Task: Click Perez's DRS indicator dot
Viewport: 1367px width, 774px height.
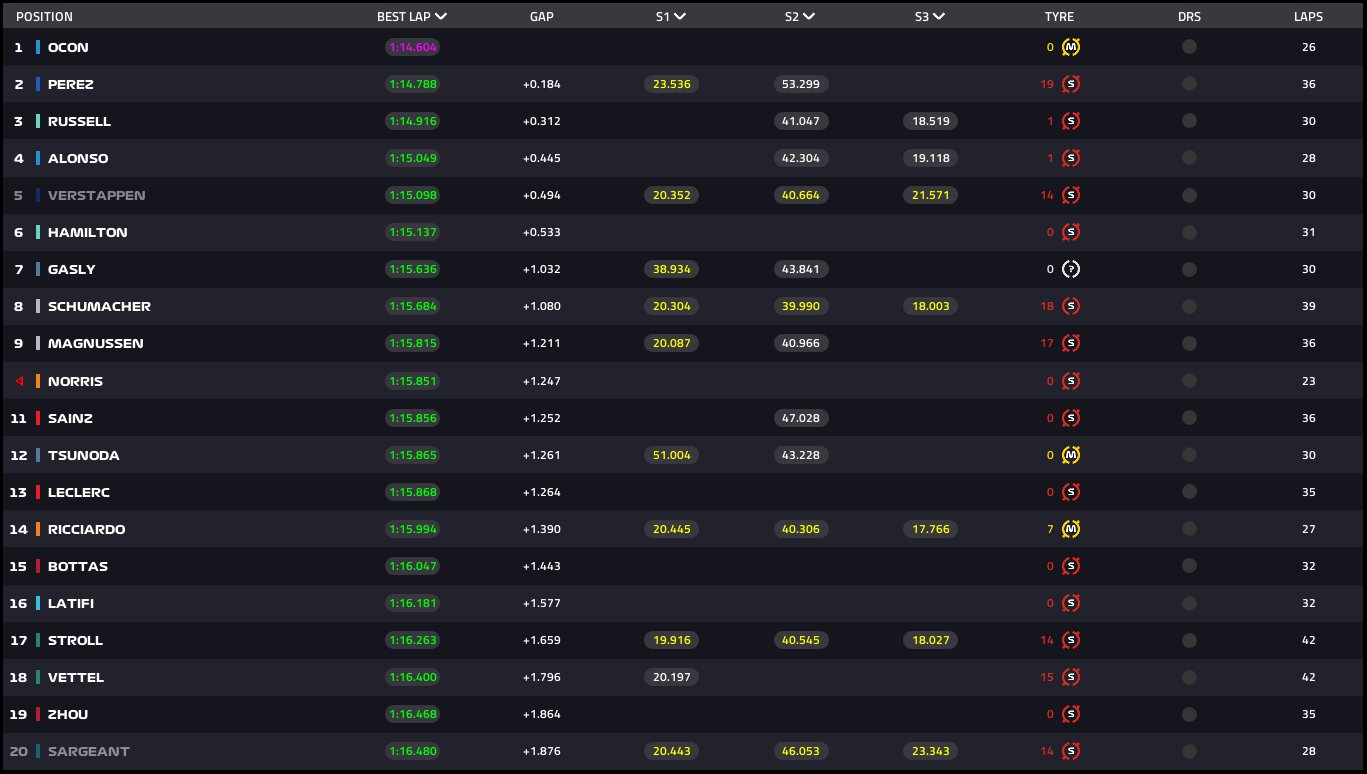Action: point(1189,84)
